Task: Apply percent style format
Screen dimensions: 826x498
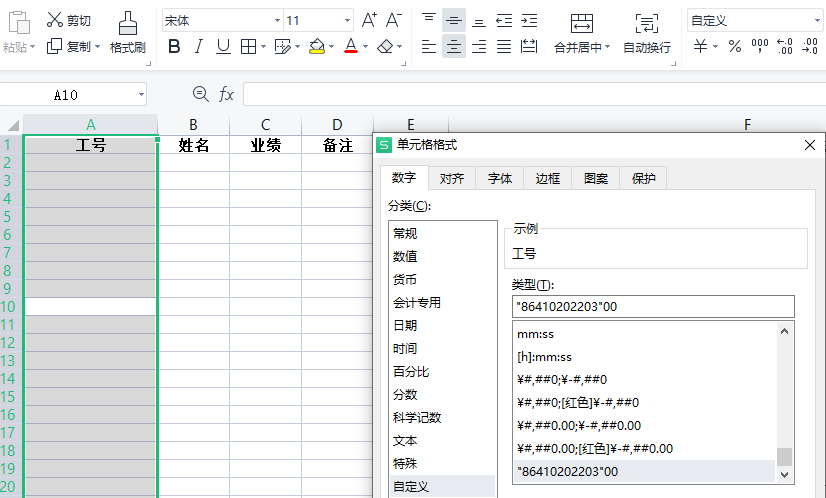Action: 735,46
